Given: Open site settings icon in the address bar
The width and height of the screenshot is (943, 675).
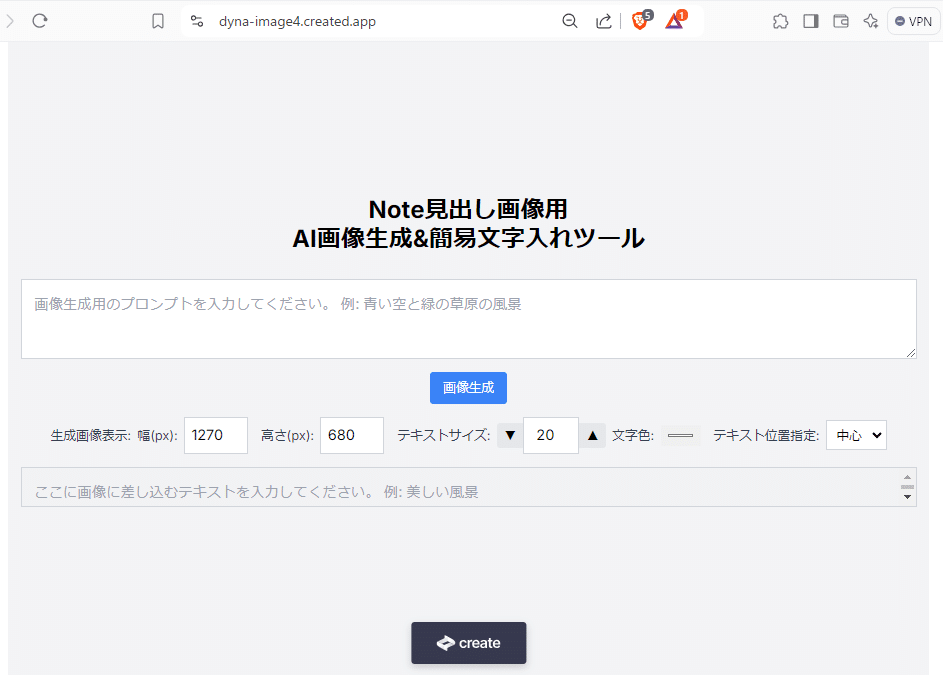Looking at the screenshot, I should tap(197, 22).
